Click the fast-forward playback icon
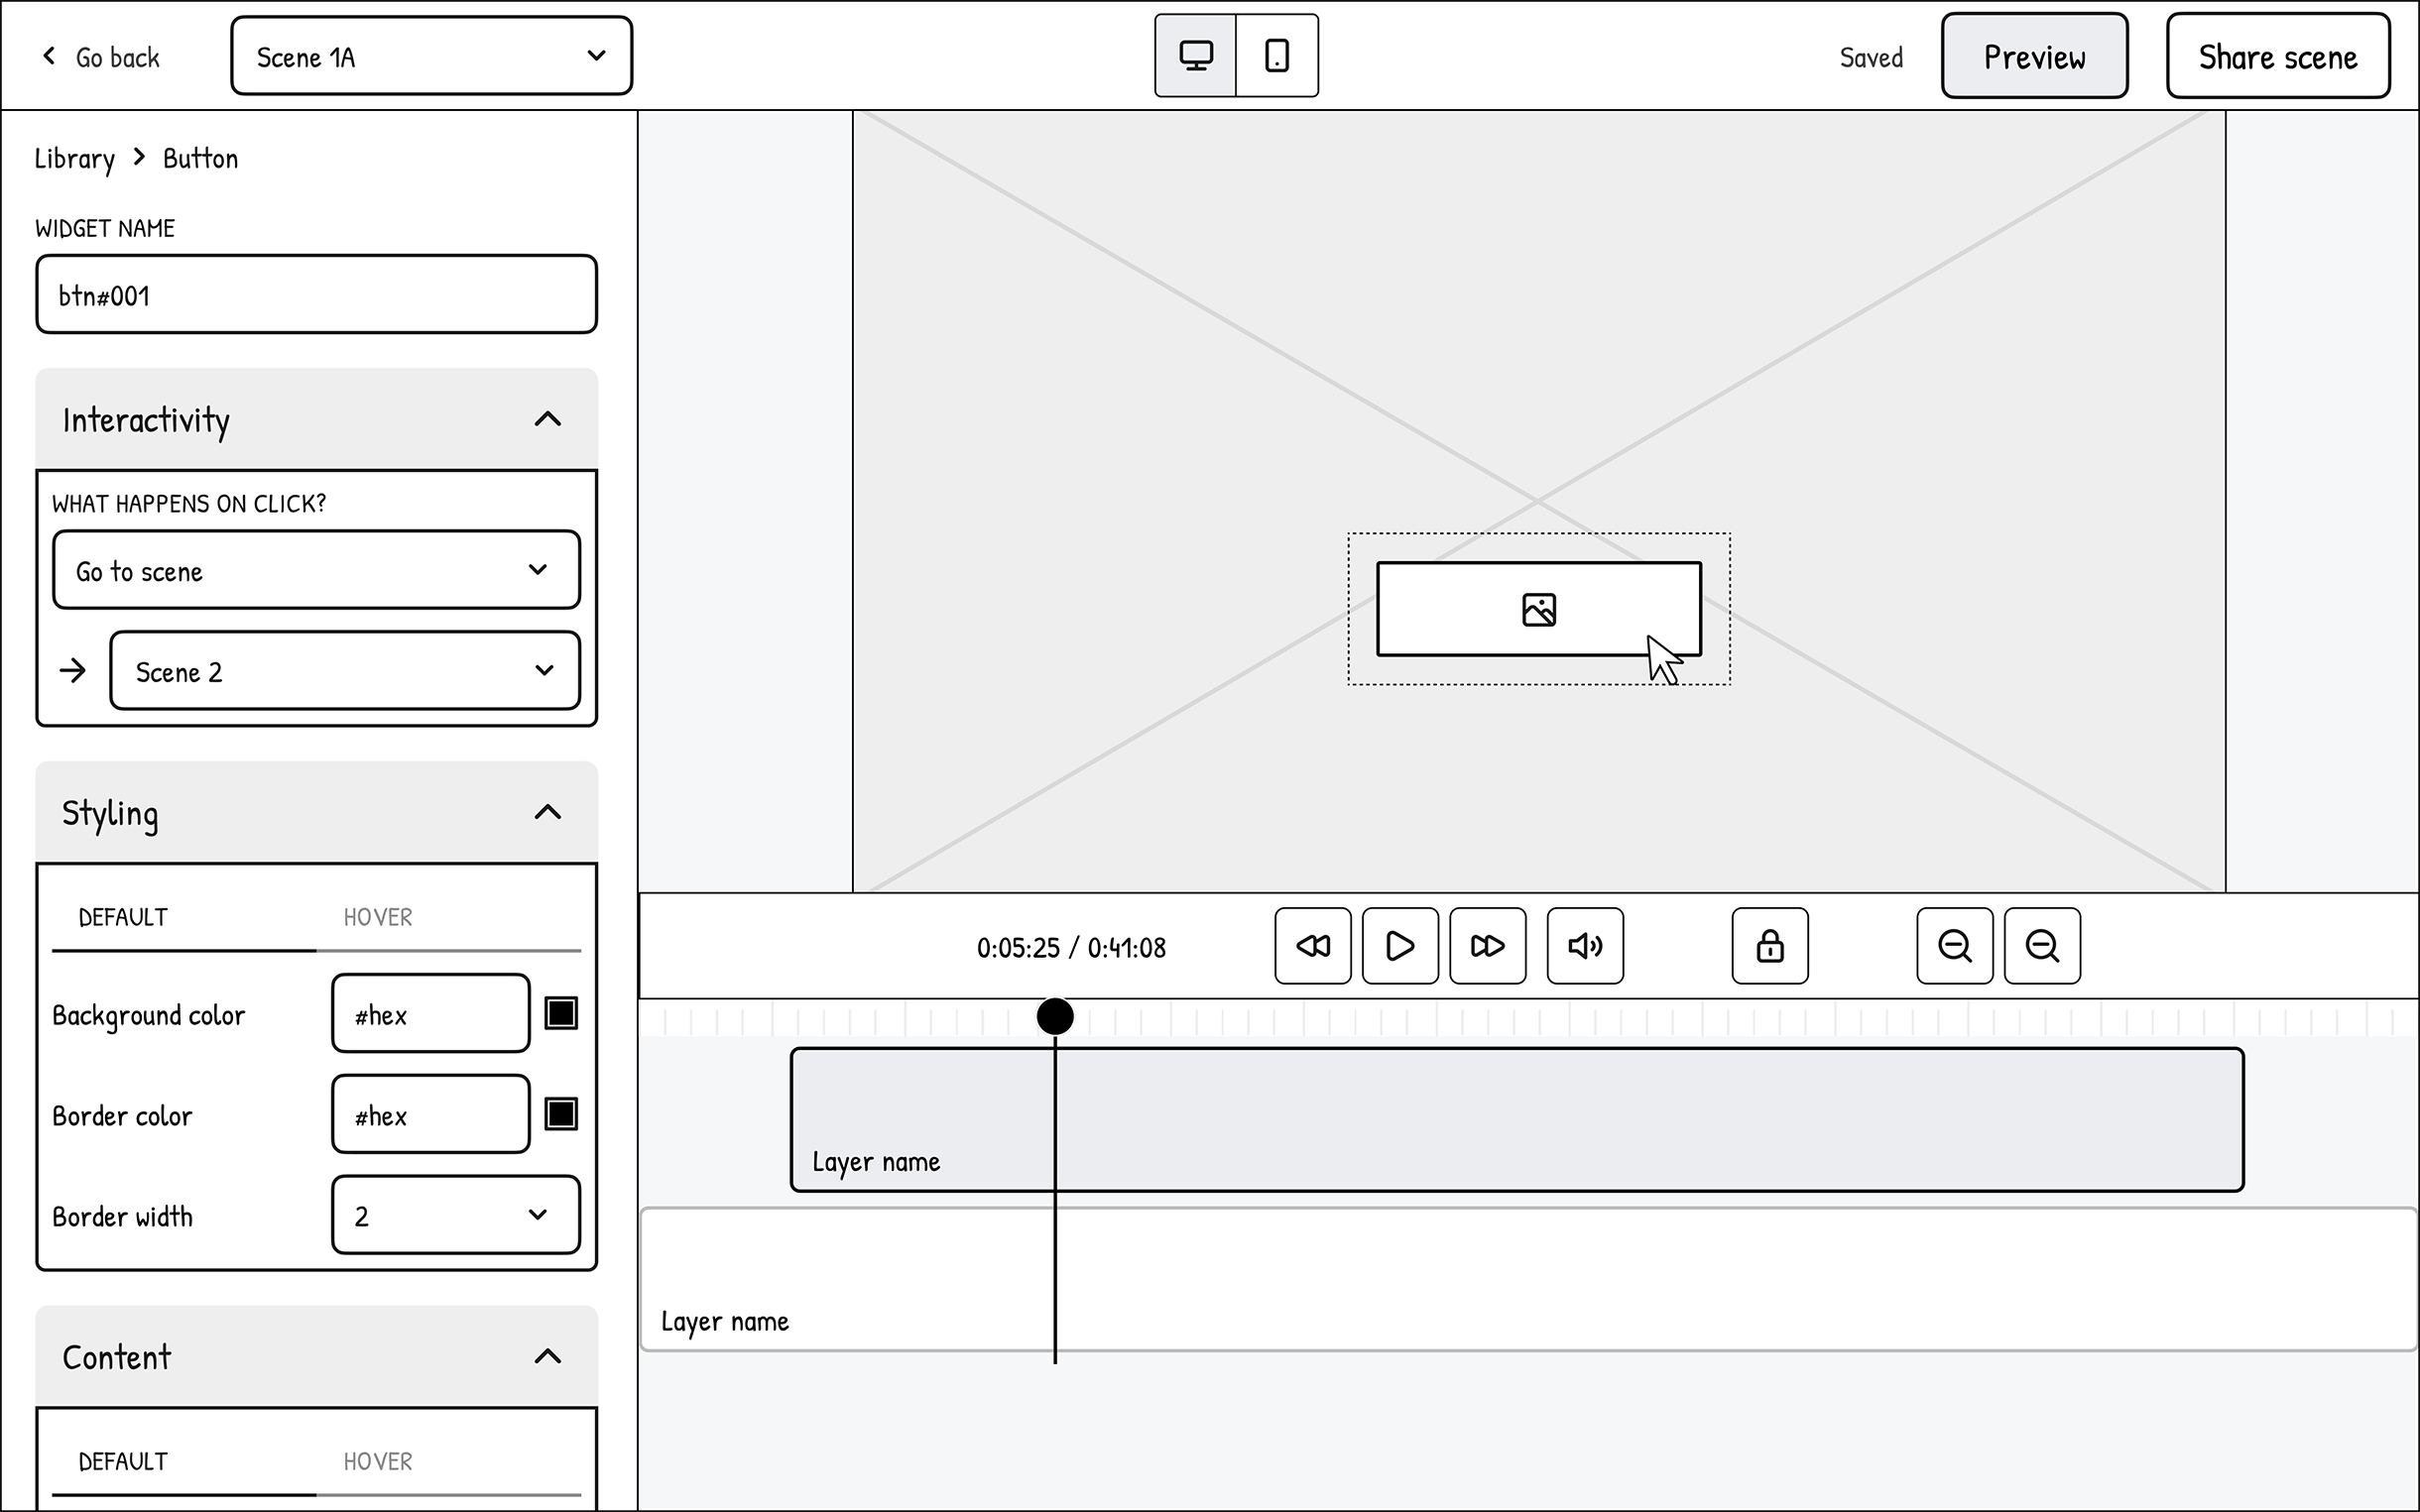Image resolution: width=2420 pixels, height=1512 pixels. coord(1487,946)
